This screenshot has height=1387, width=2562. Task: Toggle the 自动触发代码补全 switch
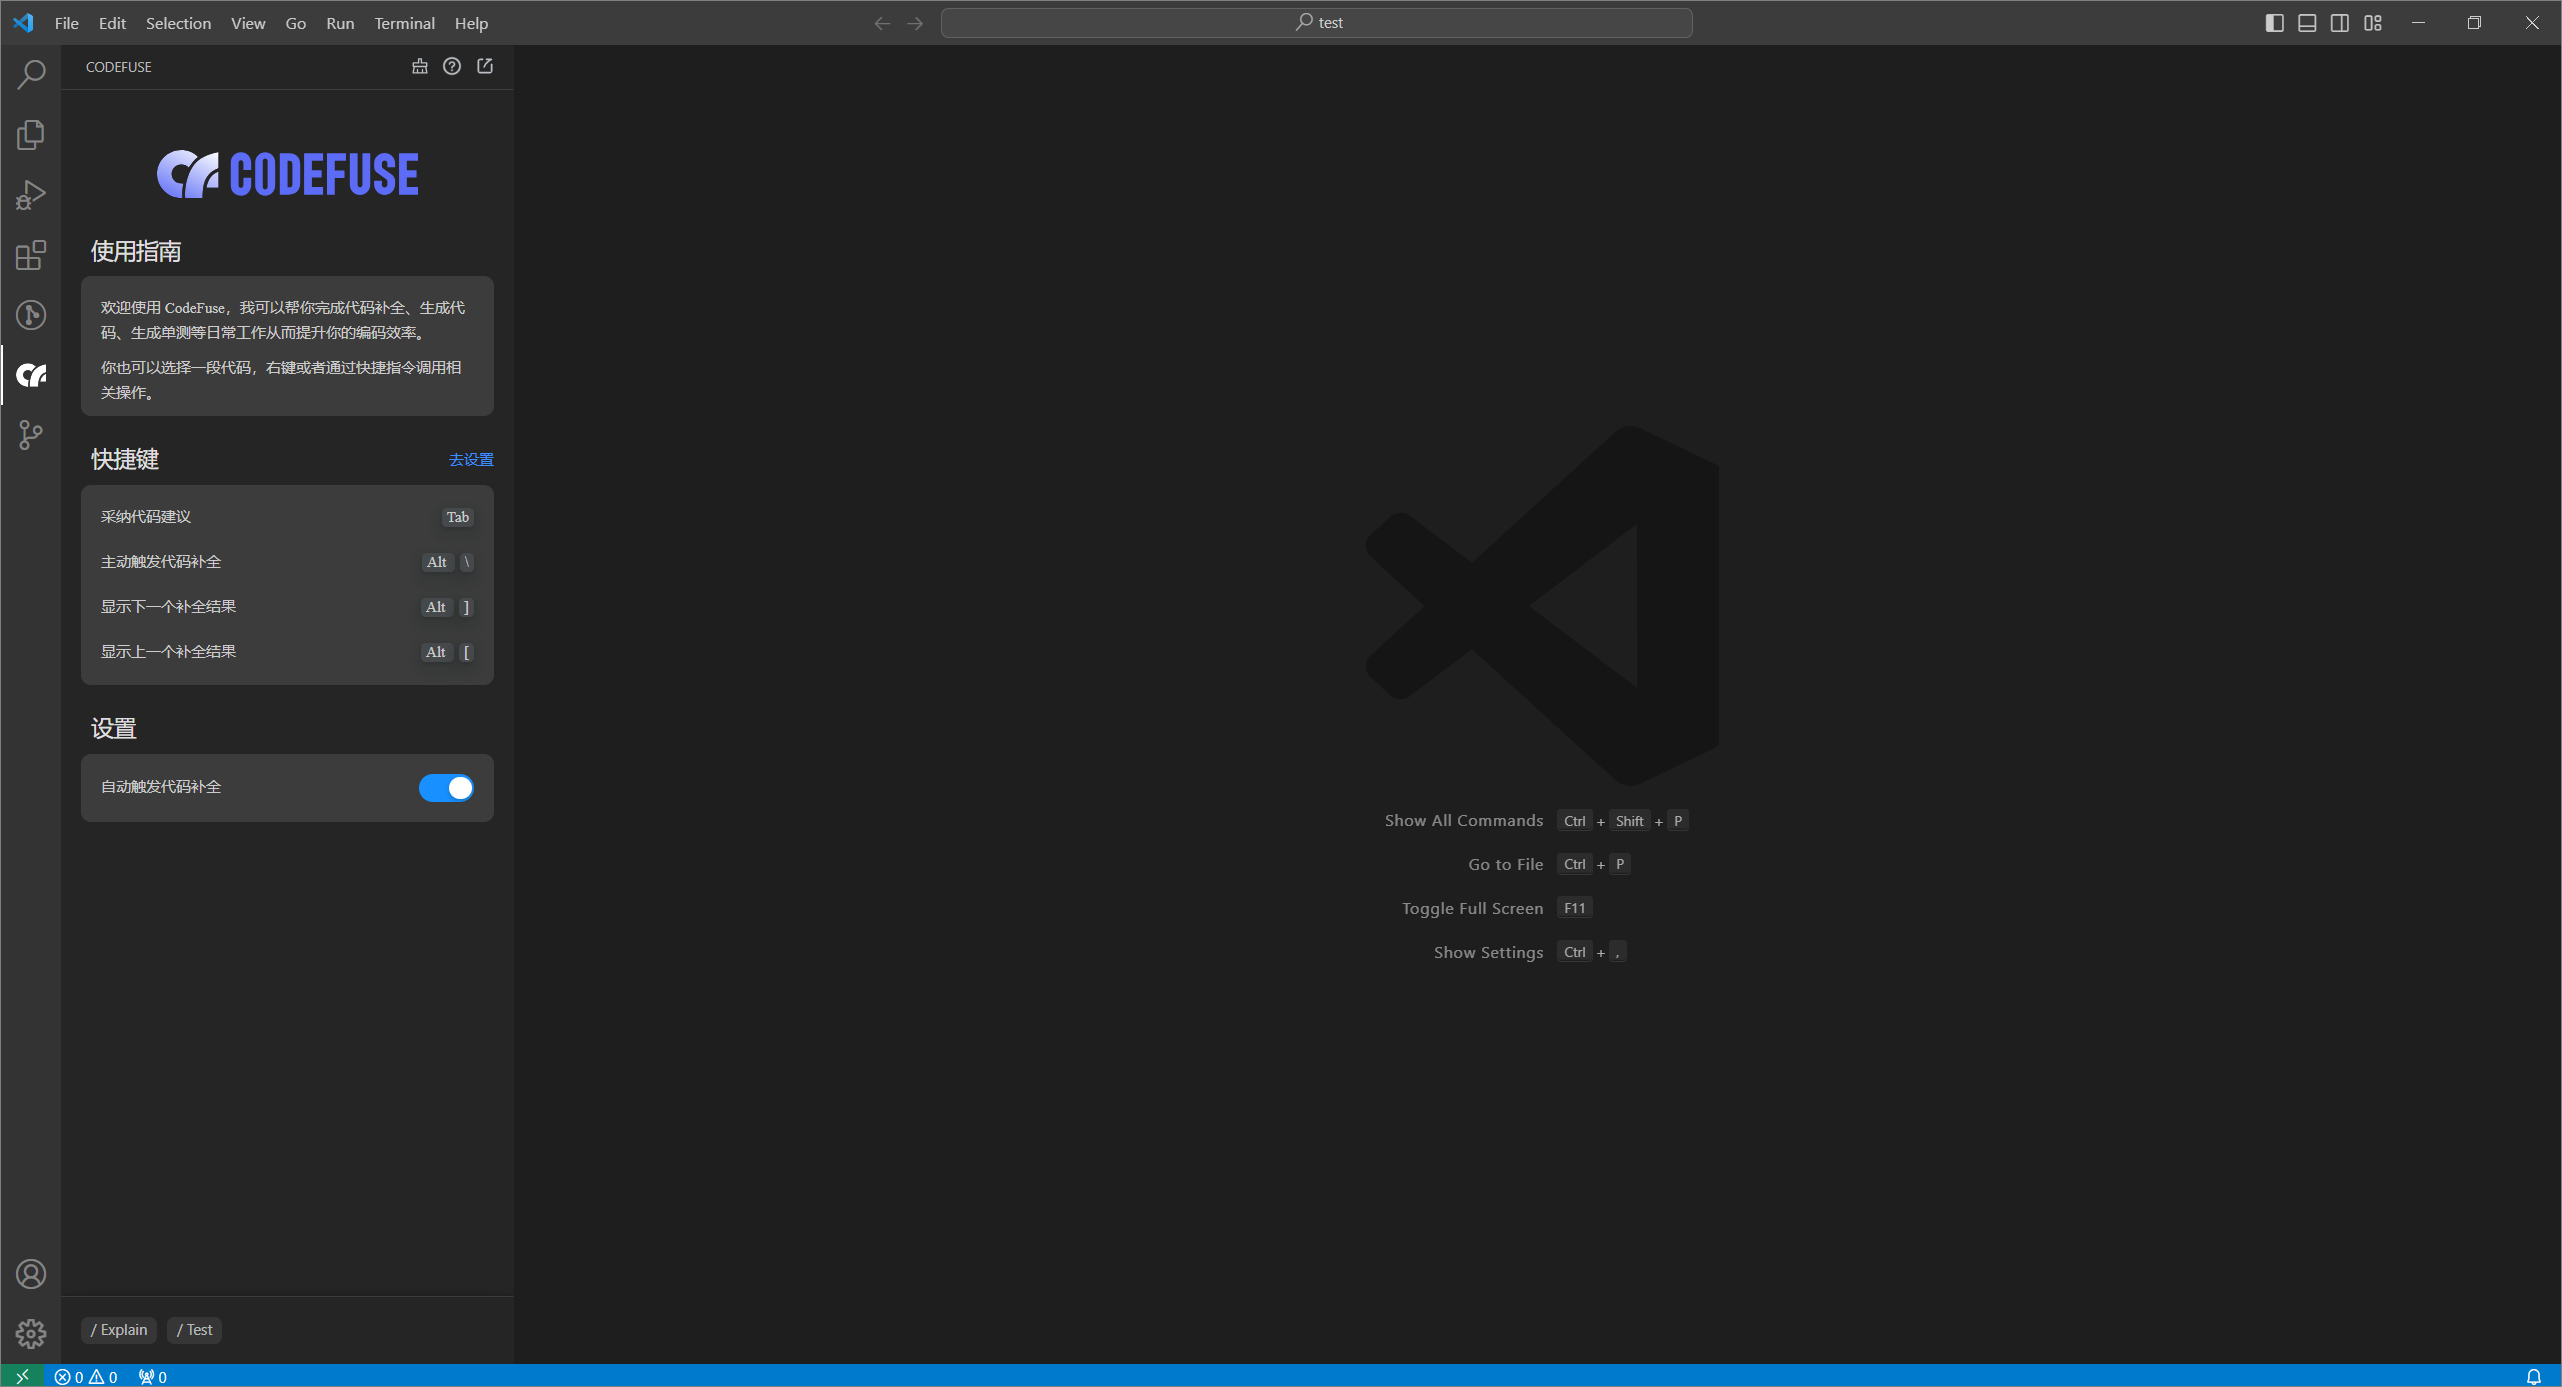tap(446, 788)
